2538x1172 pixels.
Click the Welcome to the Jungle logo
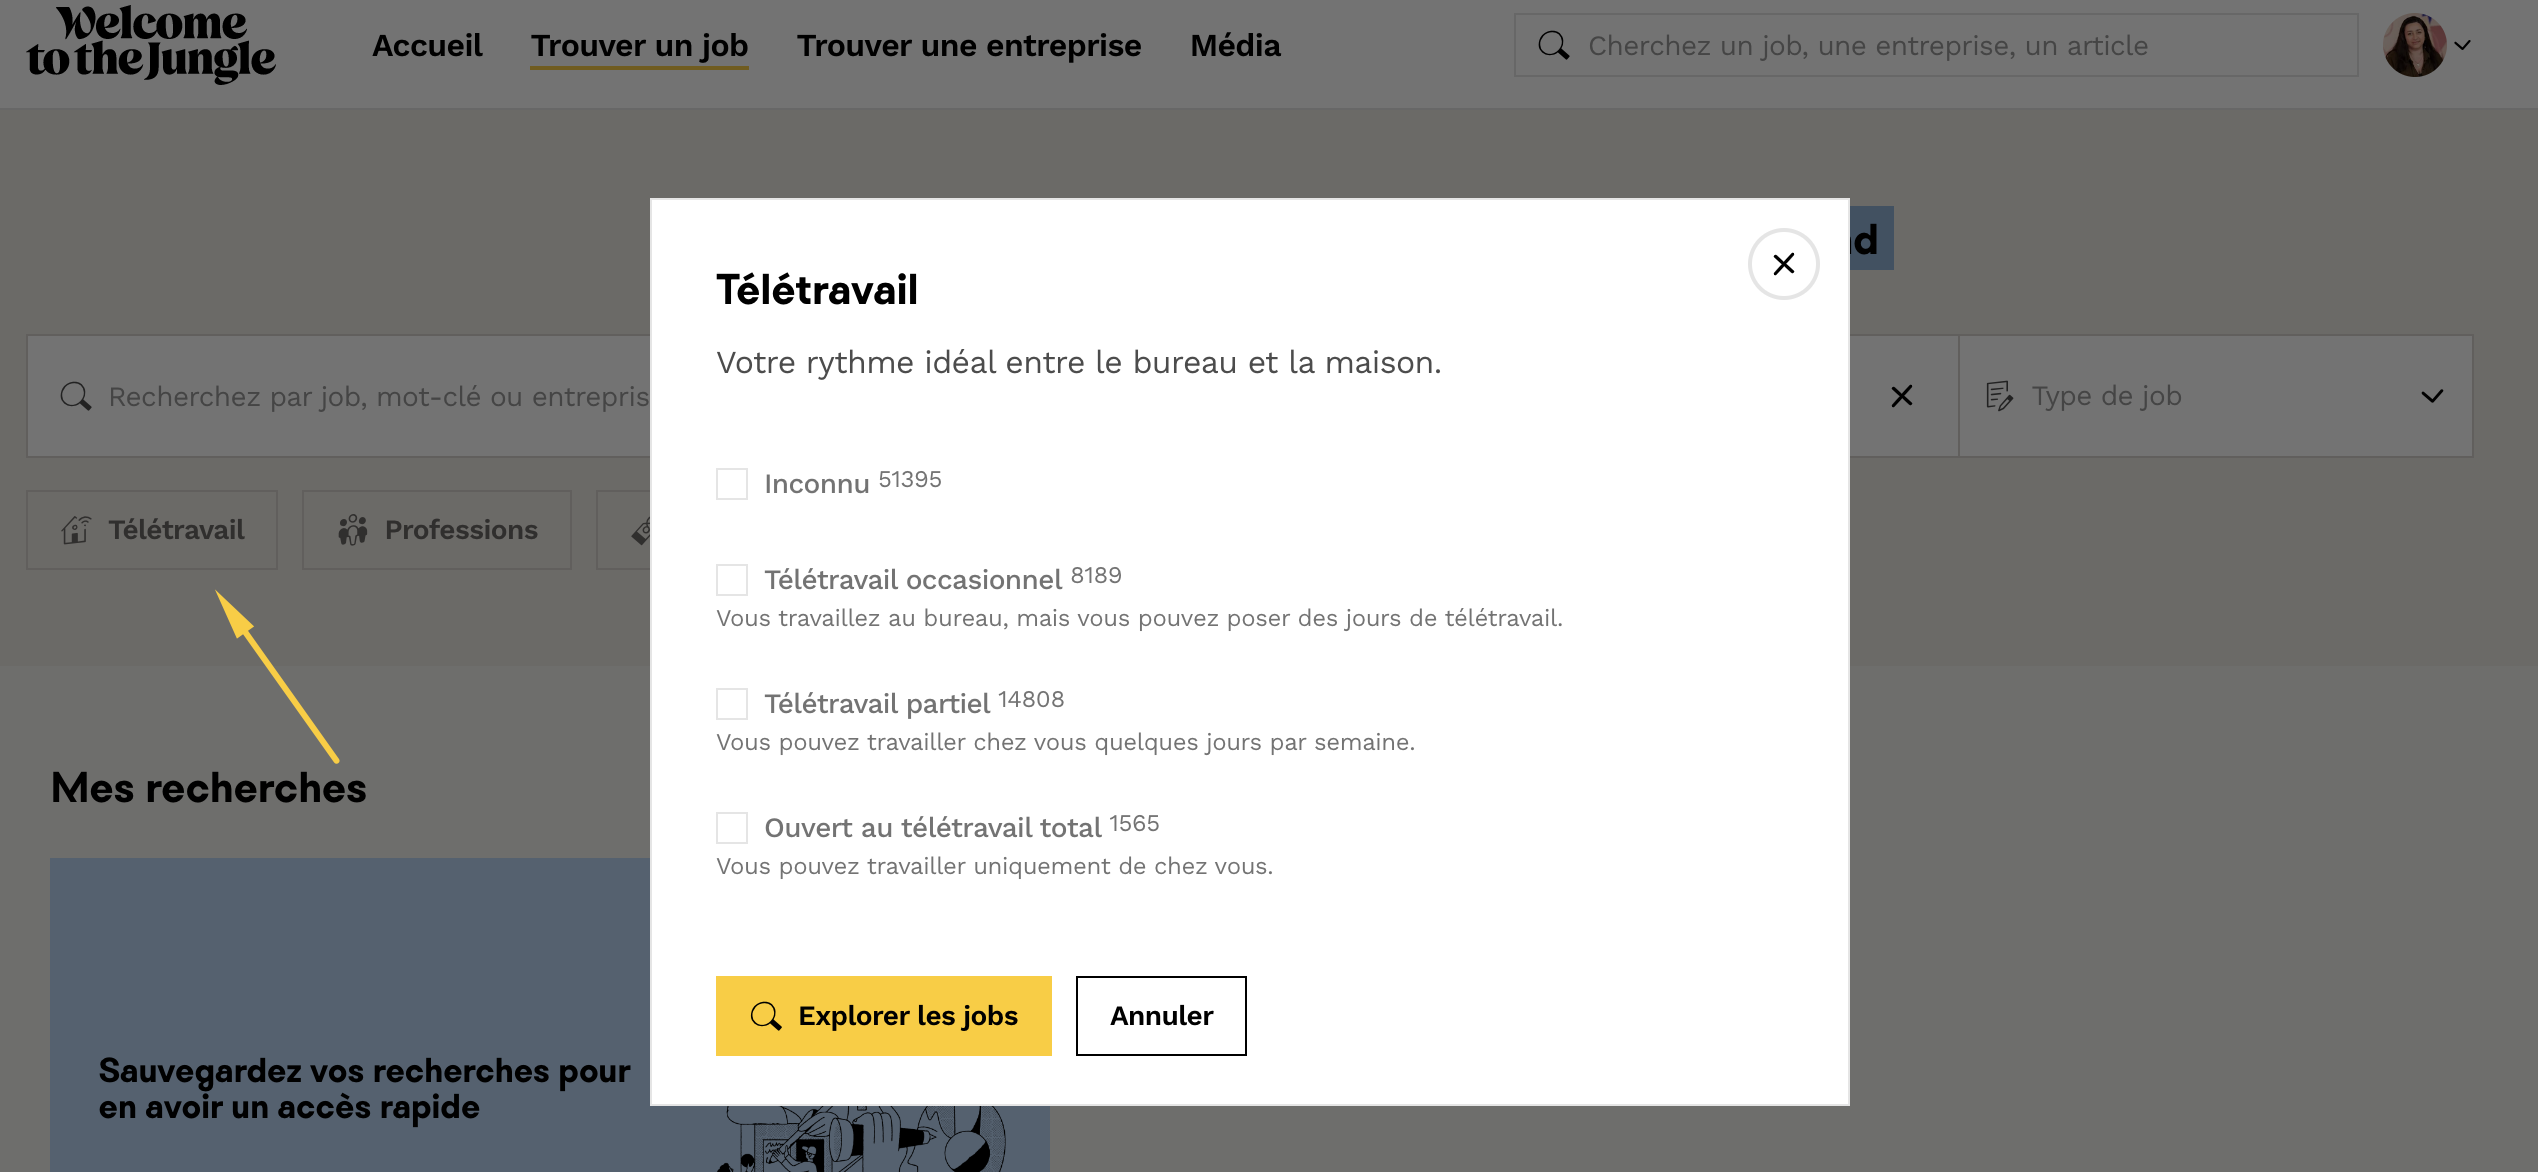point(151,44)
